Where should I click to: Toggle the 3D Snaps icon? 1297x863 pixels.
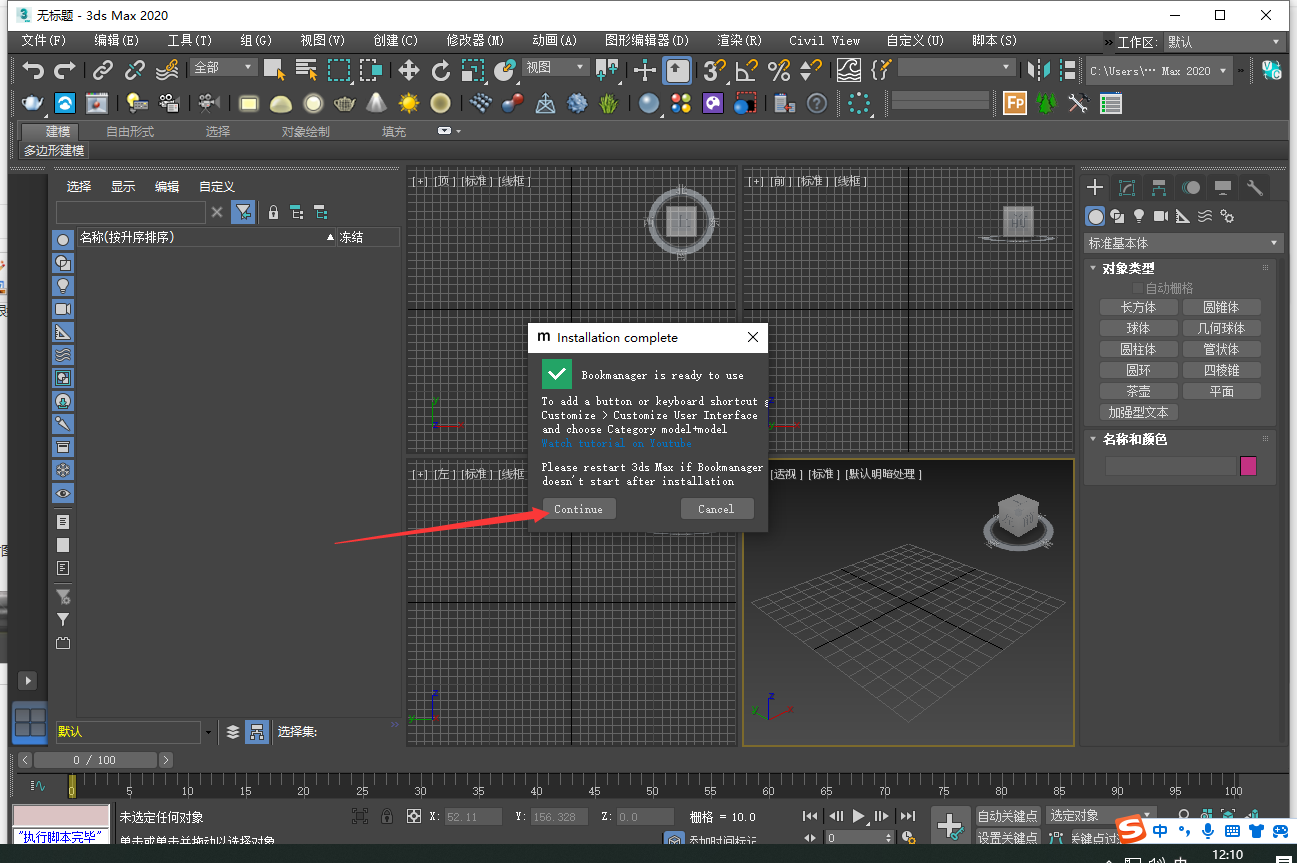[714, 70]
